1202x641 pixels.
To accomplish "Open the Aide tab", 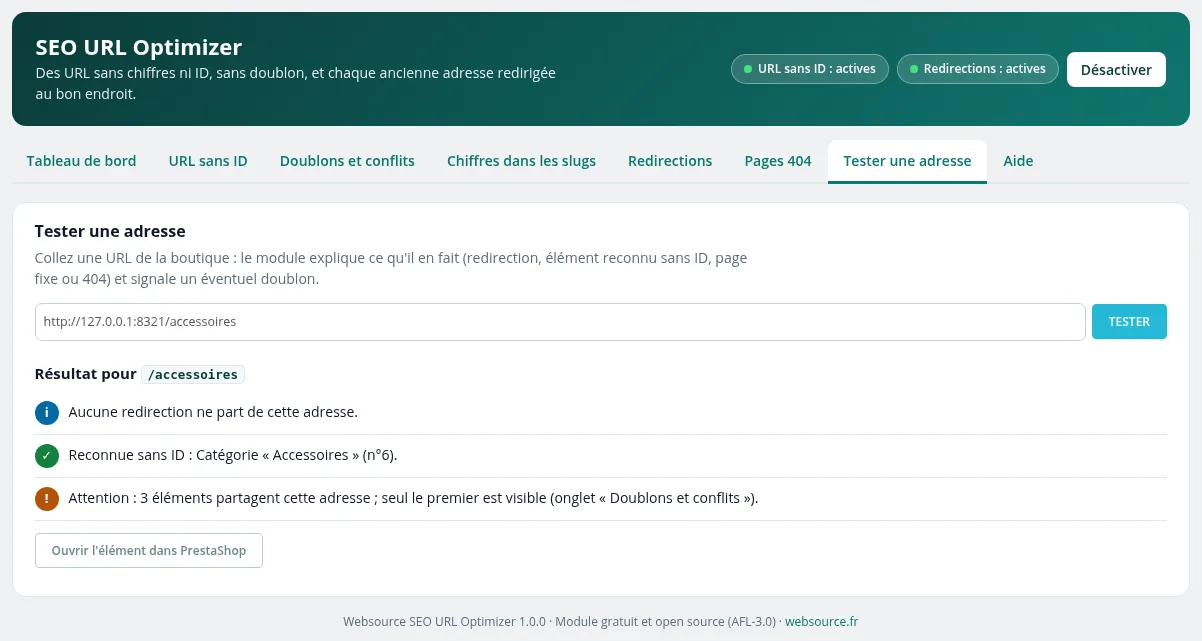I will click(1018, 161).
